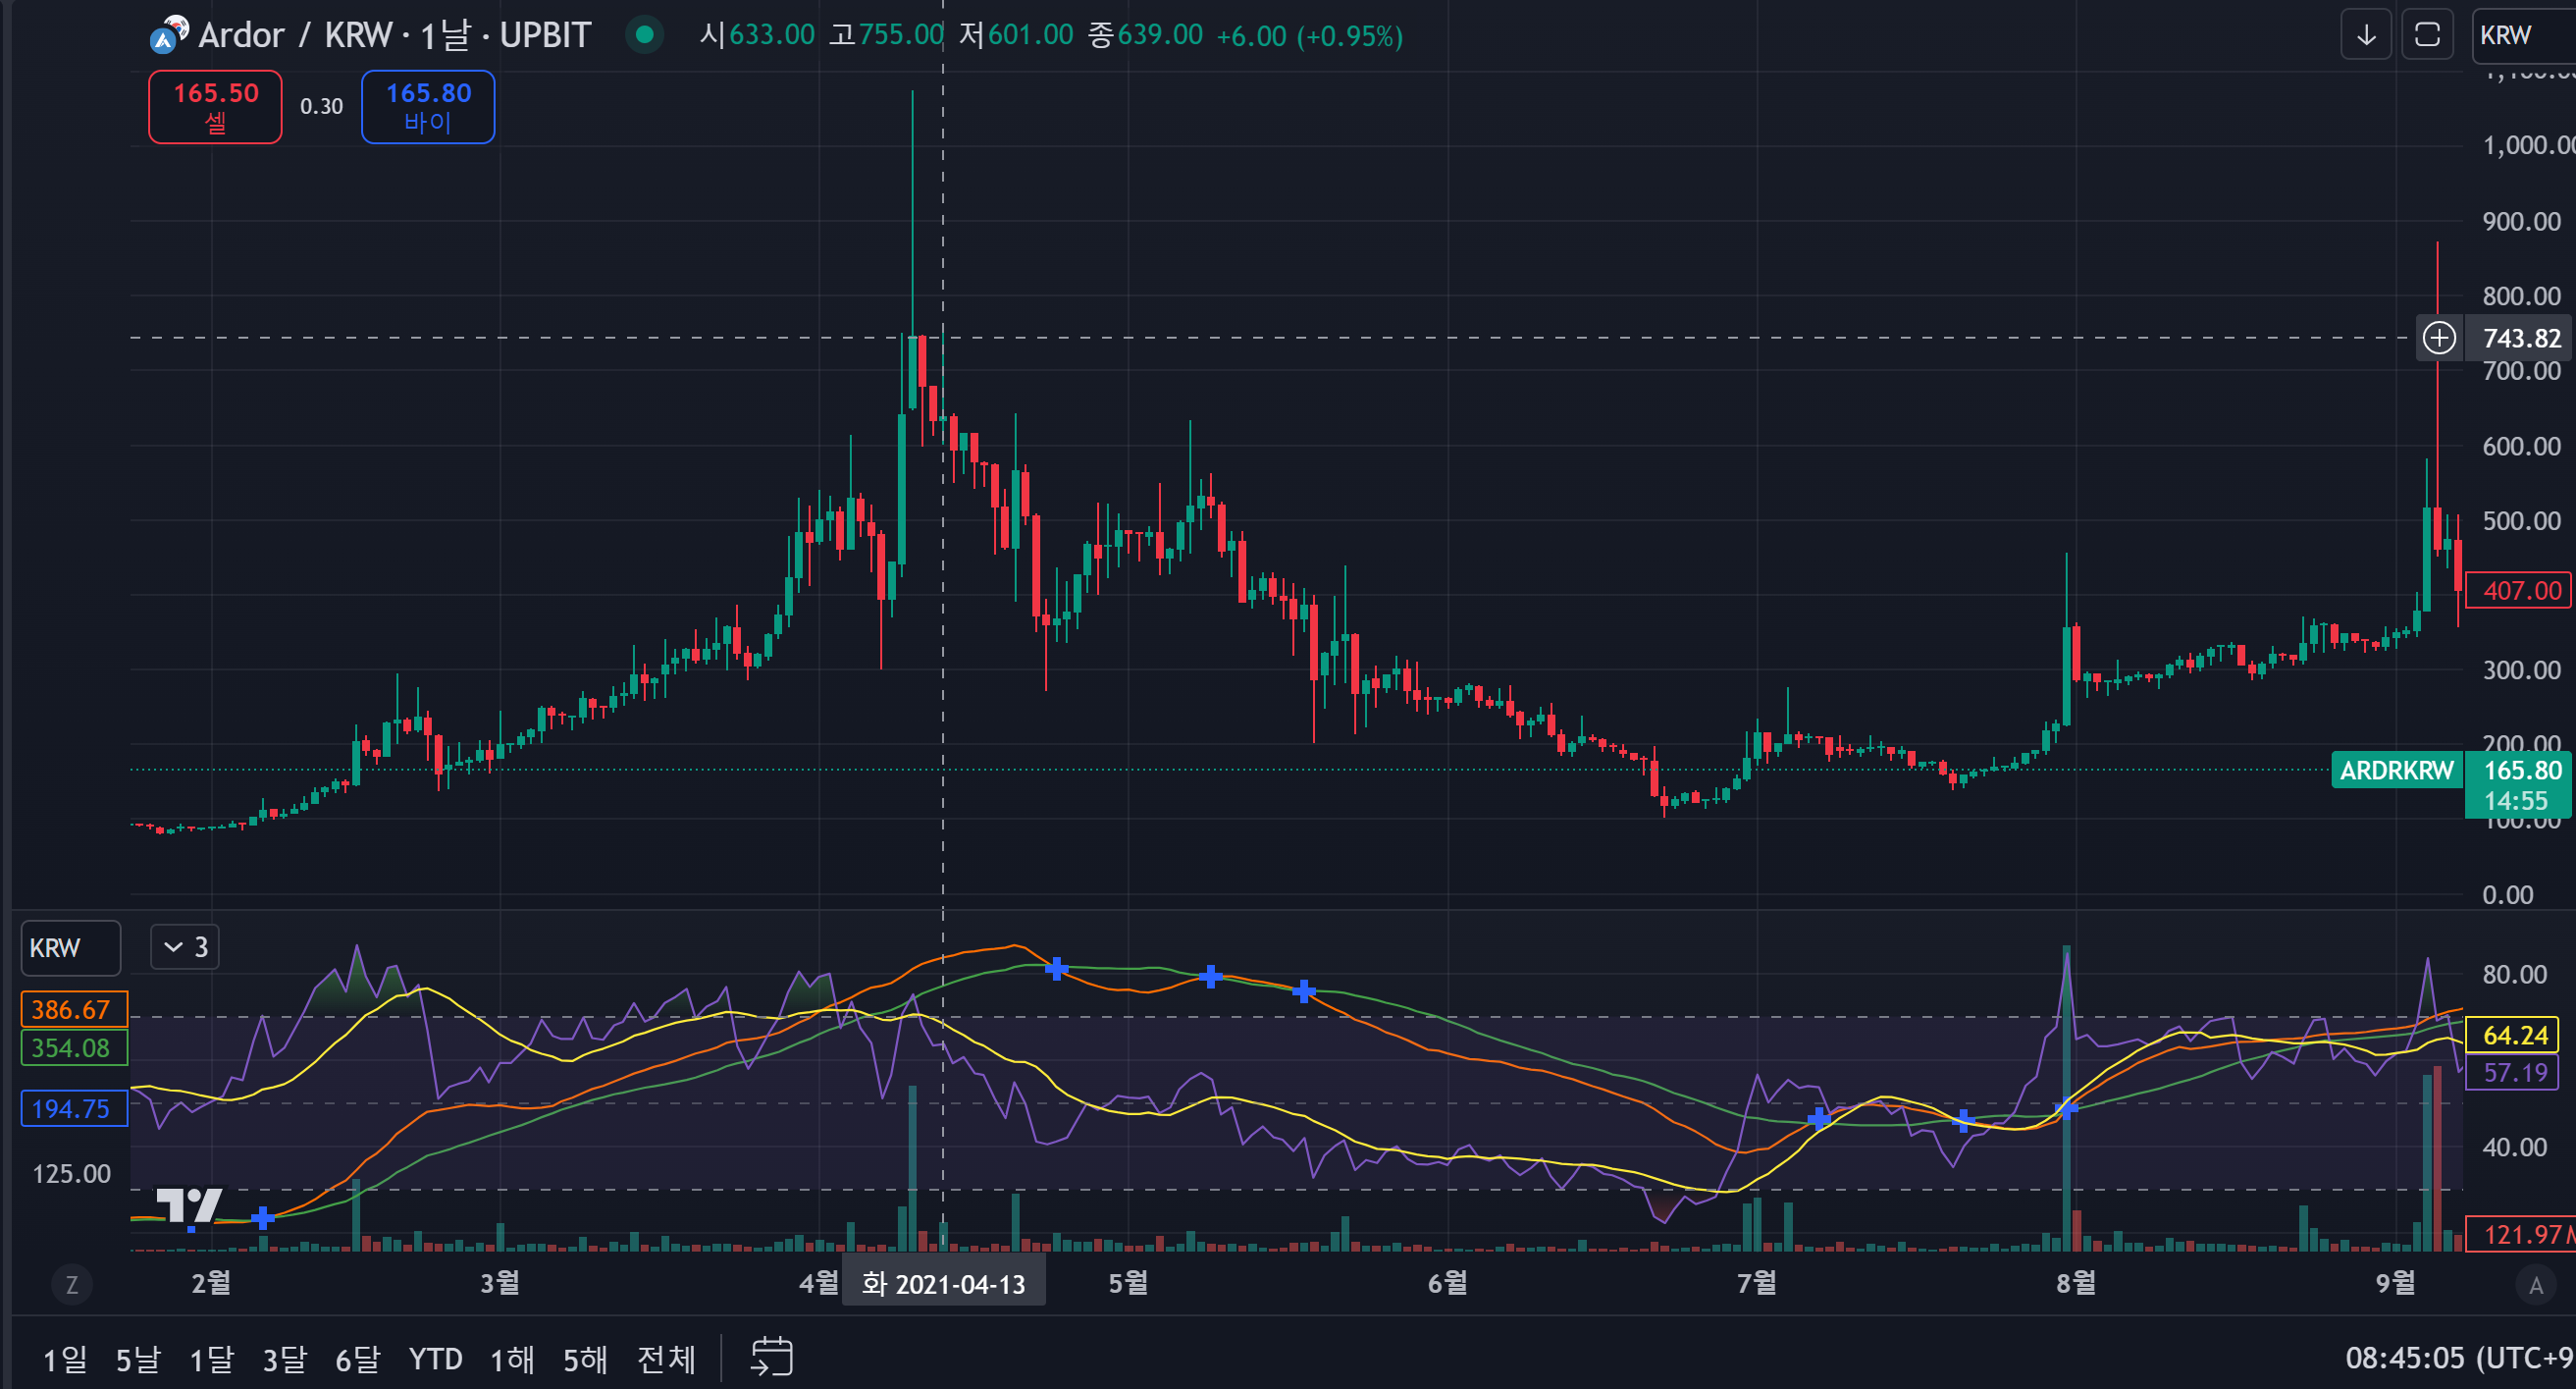Open the indicator pane KRW dropdown
Viewport: 2576px width, 1389px height.
70,948
